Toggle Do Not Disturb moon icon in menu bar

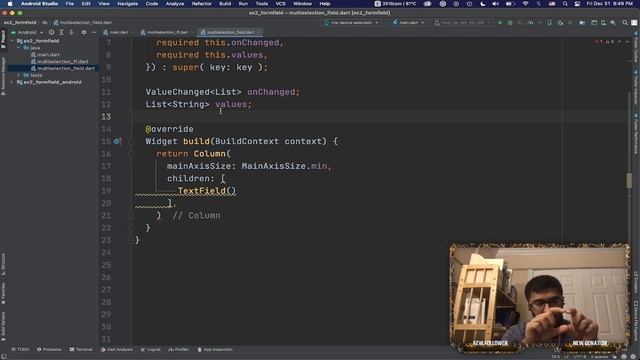click(x=482, y=4)
